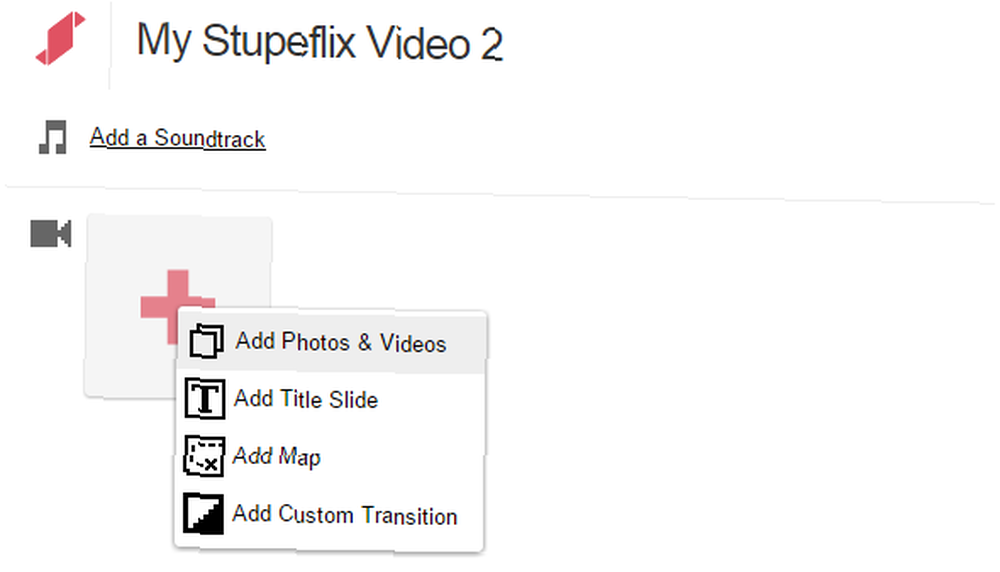Click the dashed map route icon
The height and width of the screenshot is (572, 1000).
click(204, 457)
